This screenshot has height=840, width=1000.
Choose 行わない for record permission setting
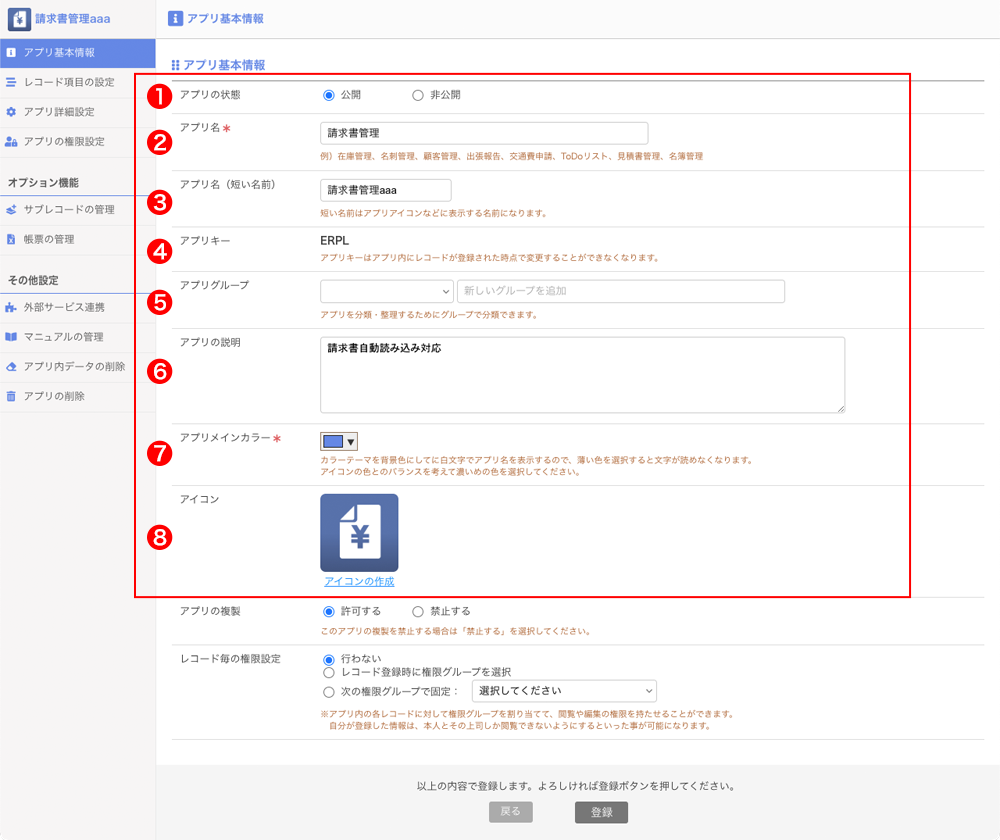point(328,659)
